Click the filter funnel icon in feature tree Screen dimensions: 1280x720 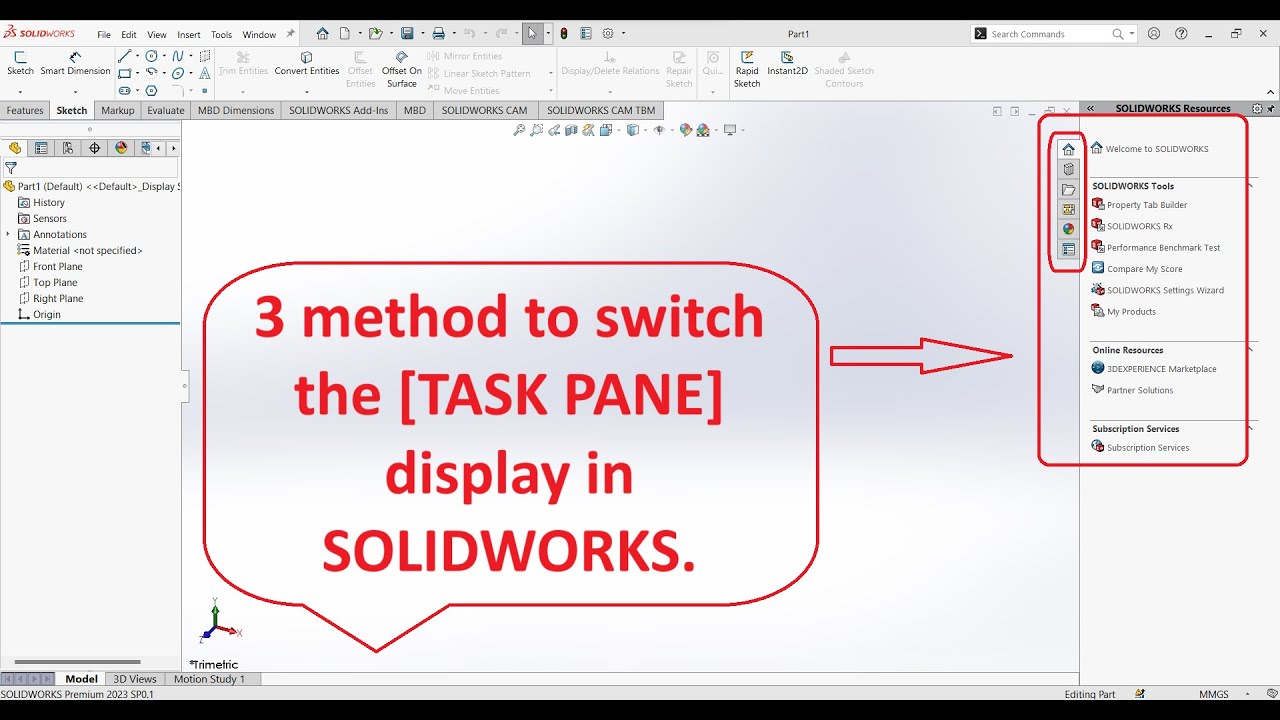coord(11,168)
